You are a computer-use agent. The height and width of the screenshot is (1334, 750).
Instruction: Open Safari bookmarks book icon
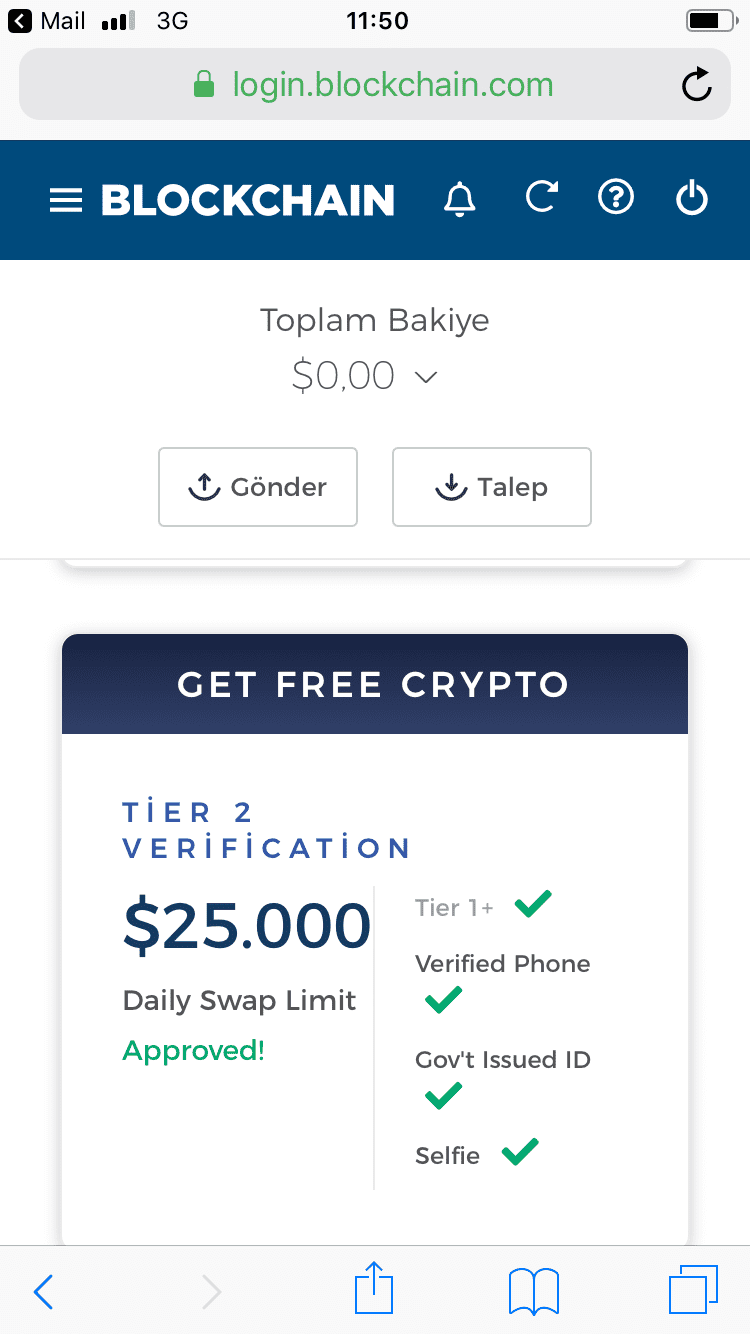534,1291
